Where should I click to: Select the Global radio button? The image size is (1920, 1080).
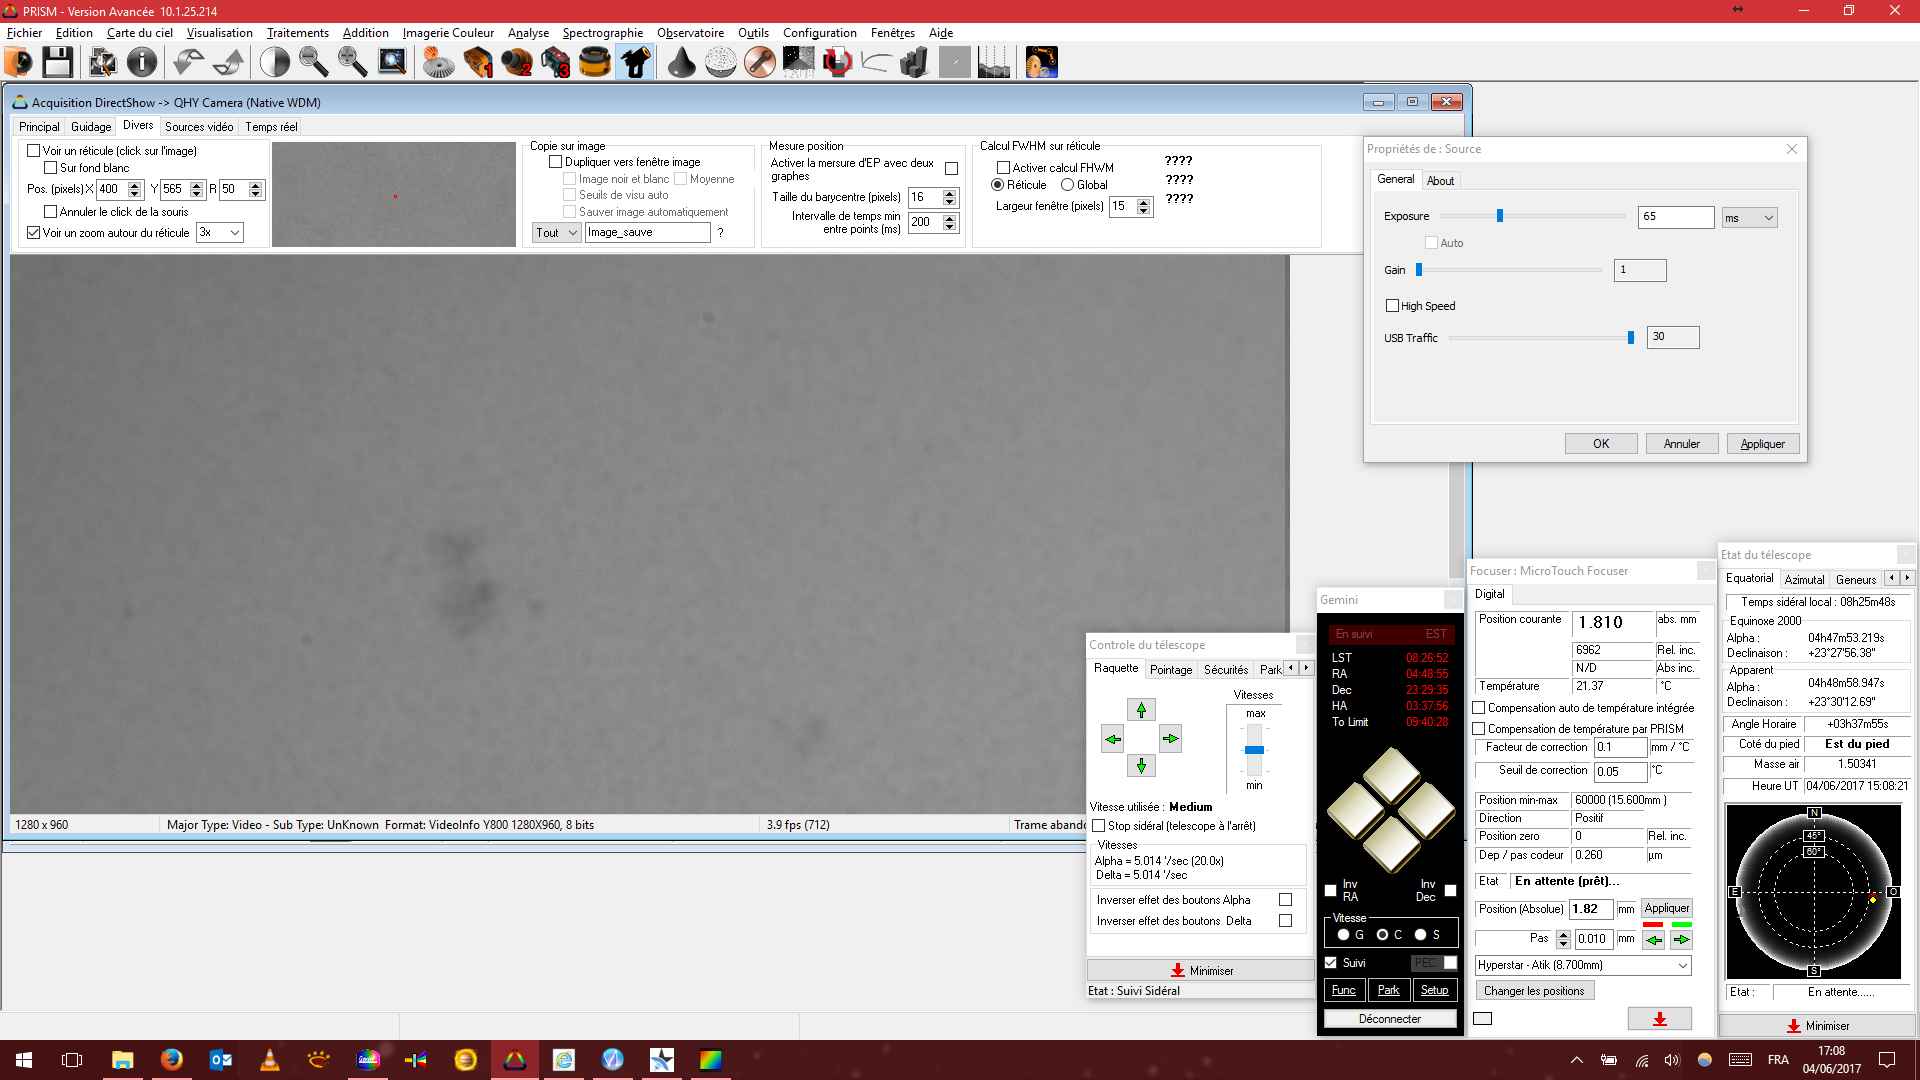pyautogui.click(x=1067, y=185)
